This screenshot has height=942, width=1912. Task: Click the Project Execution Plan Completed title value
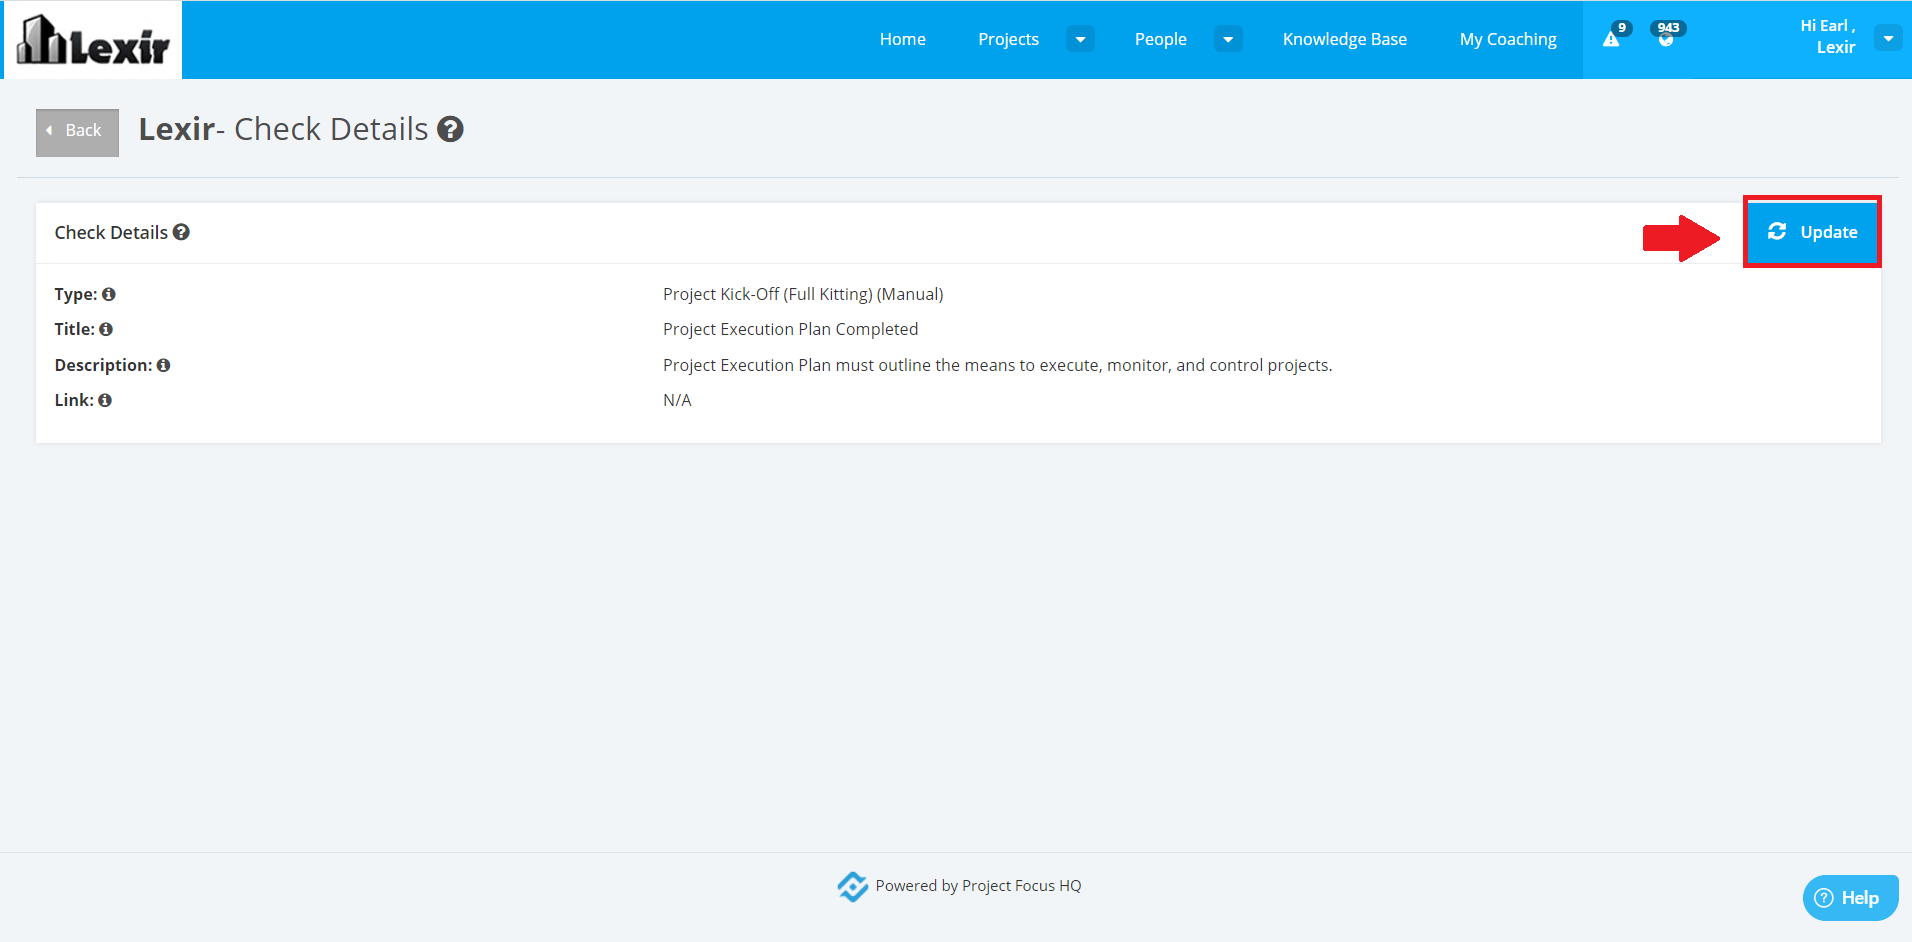click(790, 329)
